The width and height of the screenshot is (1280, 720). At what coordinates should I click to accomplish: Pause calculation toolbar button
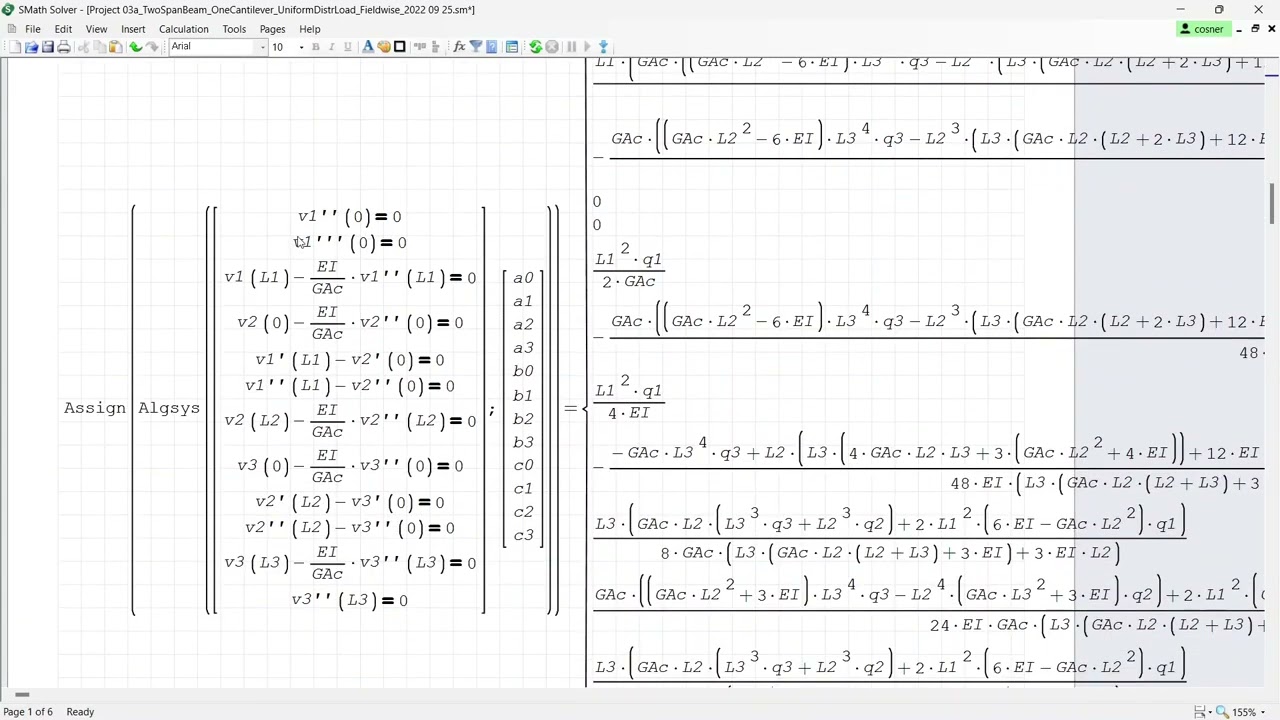coord(571,47)
